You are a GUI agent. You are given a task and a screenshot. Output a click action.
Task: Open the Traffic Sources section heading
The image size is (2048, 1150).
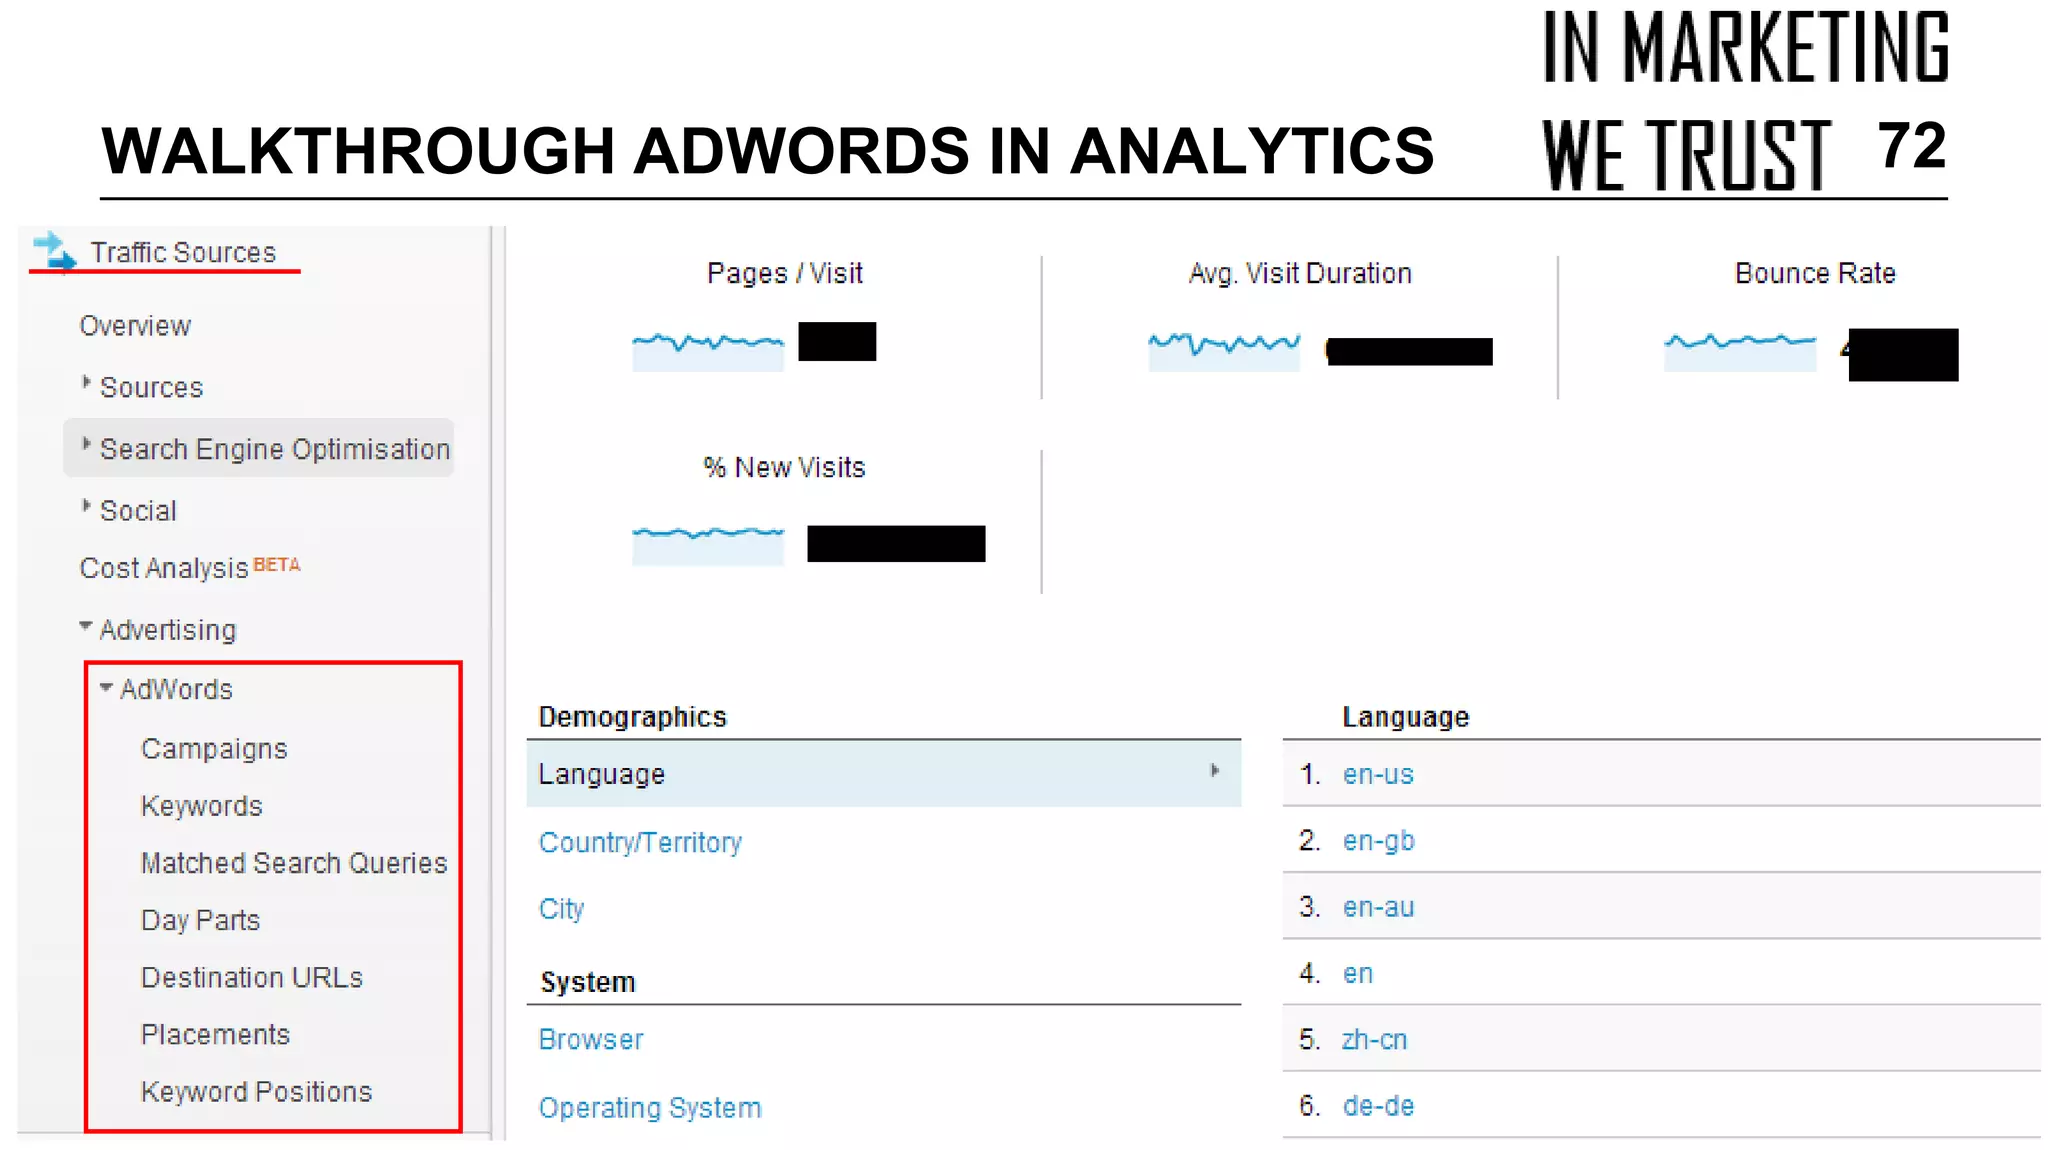(183, 252)
